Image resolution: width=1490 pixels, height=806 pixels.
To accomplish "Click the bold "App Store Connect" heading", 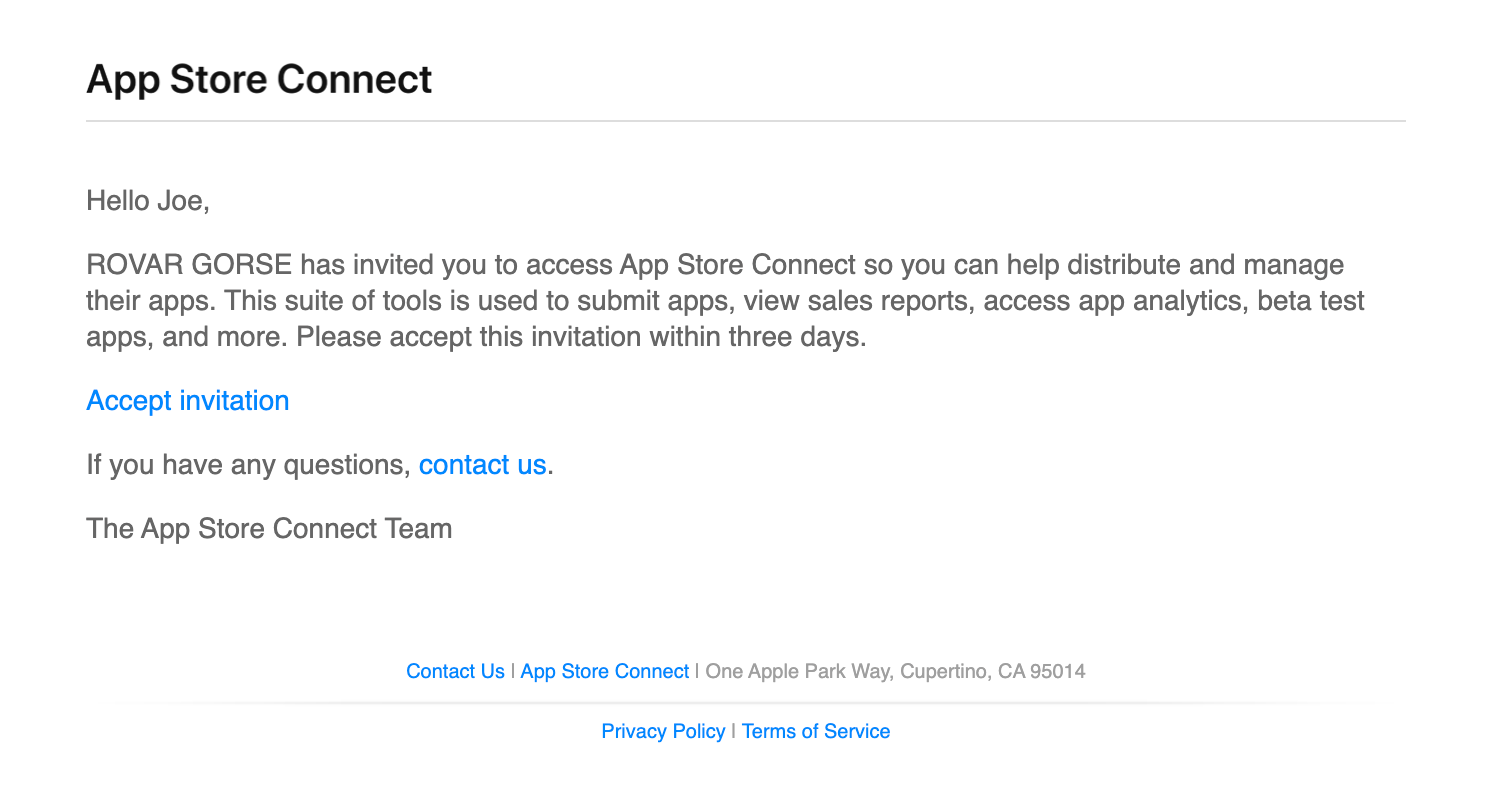I will pos(259,79).
